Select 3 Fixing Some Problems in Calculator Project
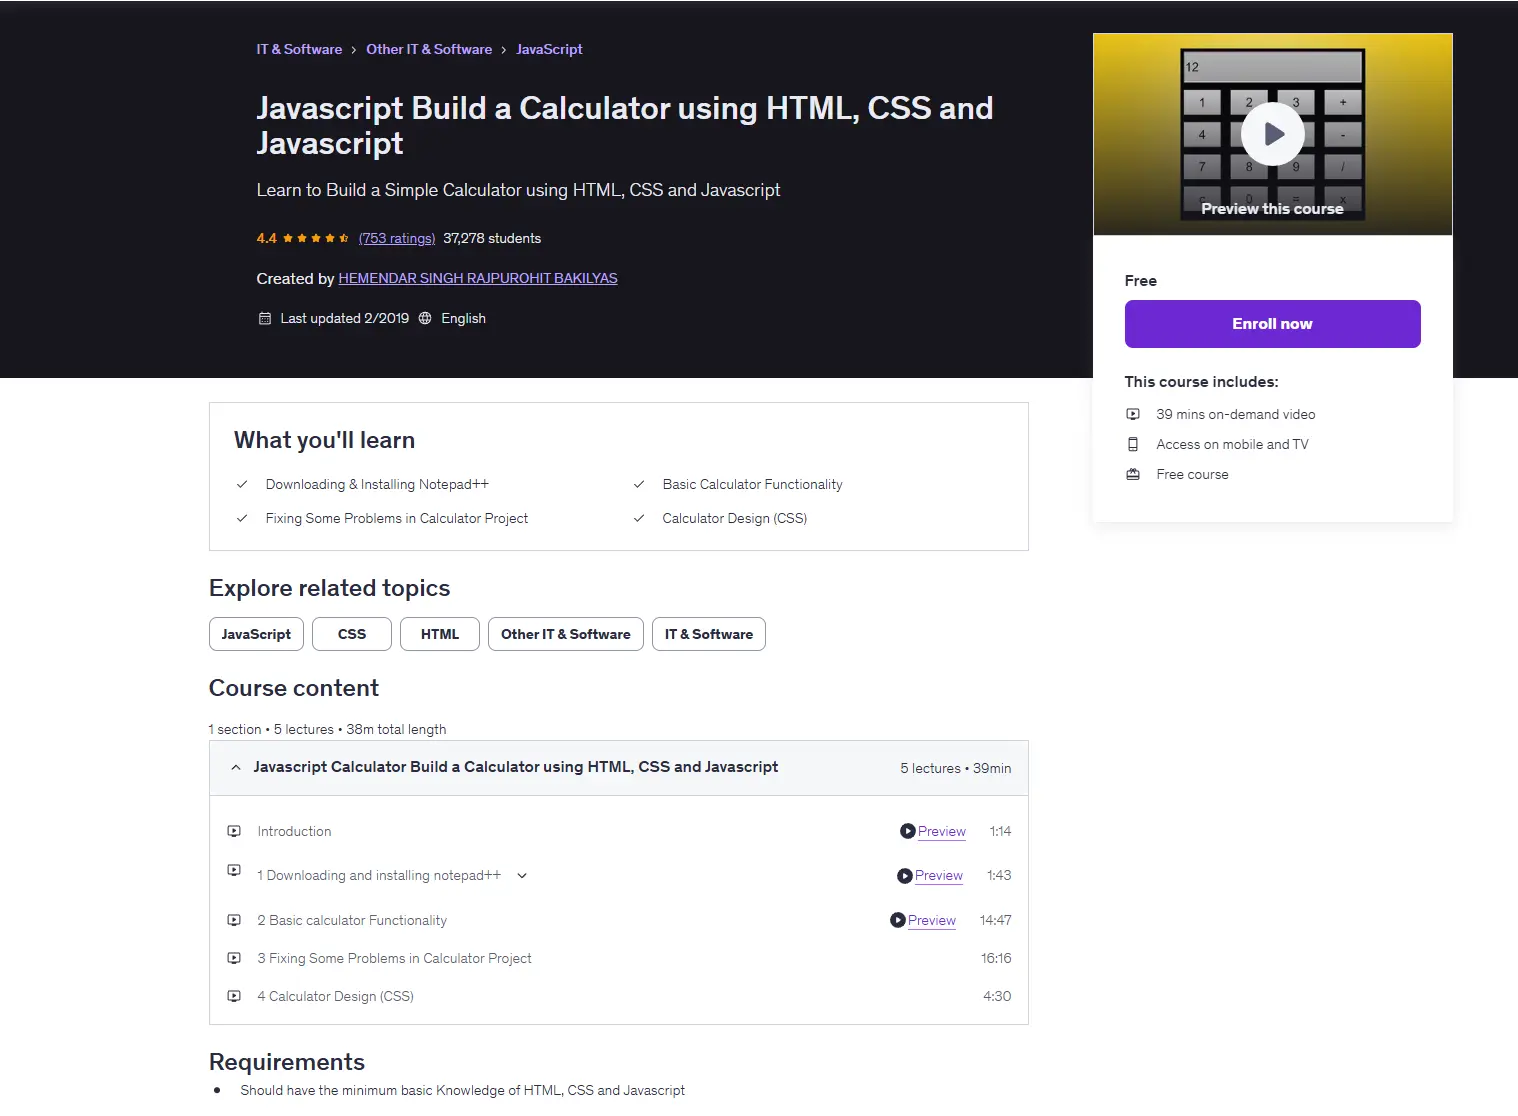 coord(394,958)
